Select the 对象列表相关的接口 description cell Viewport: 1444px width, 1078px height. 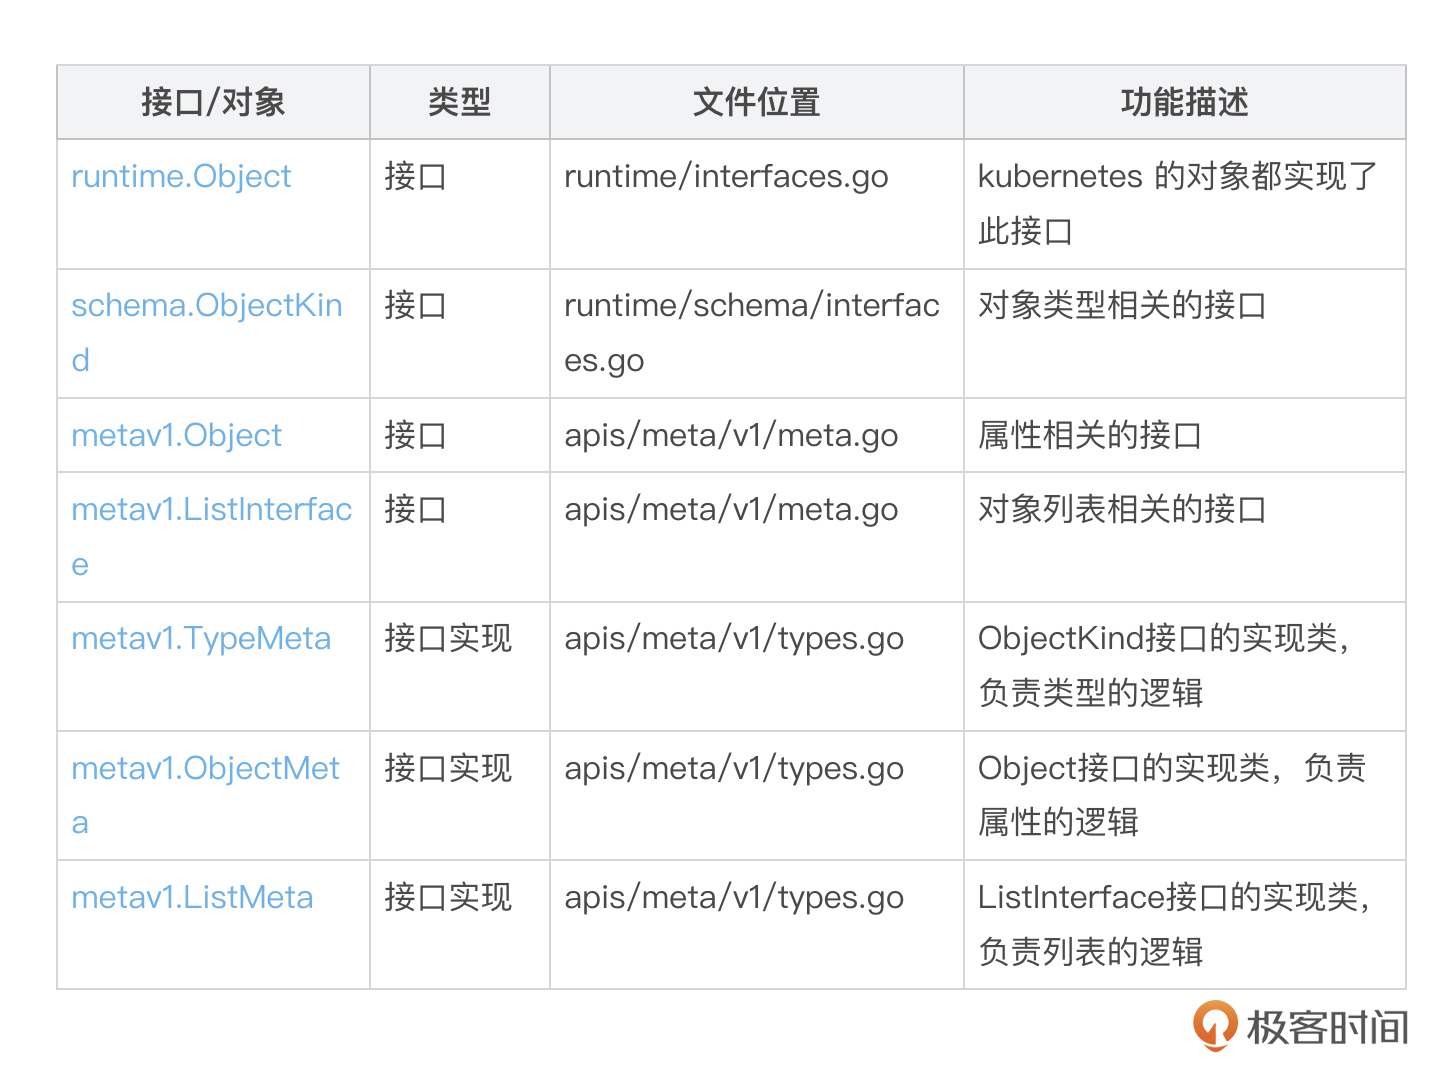click(1121, 510)
